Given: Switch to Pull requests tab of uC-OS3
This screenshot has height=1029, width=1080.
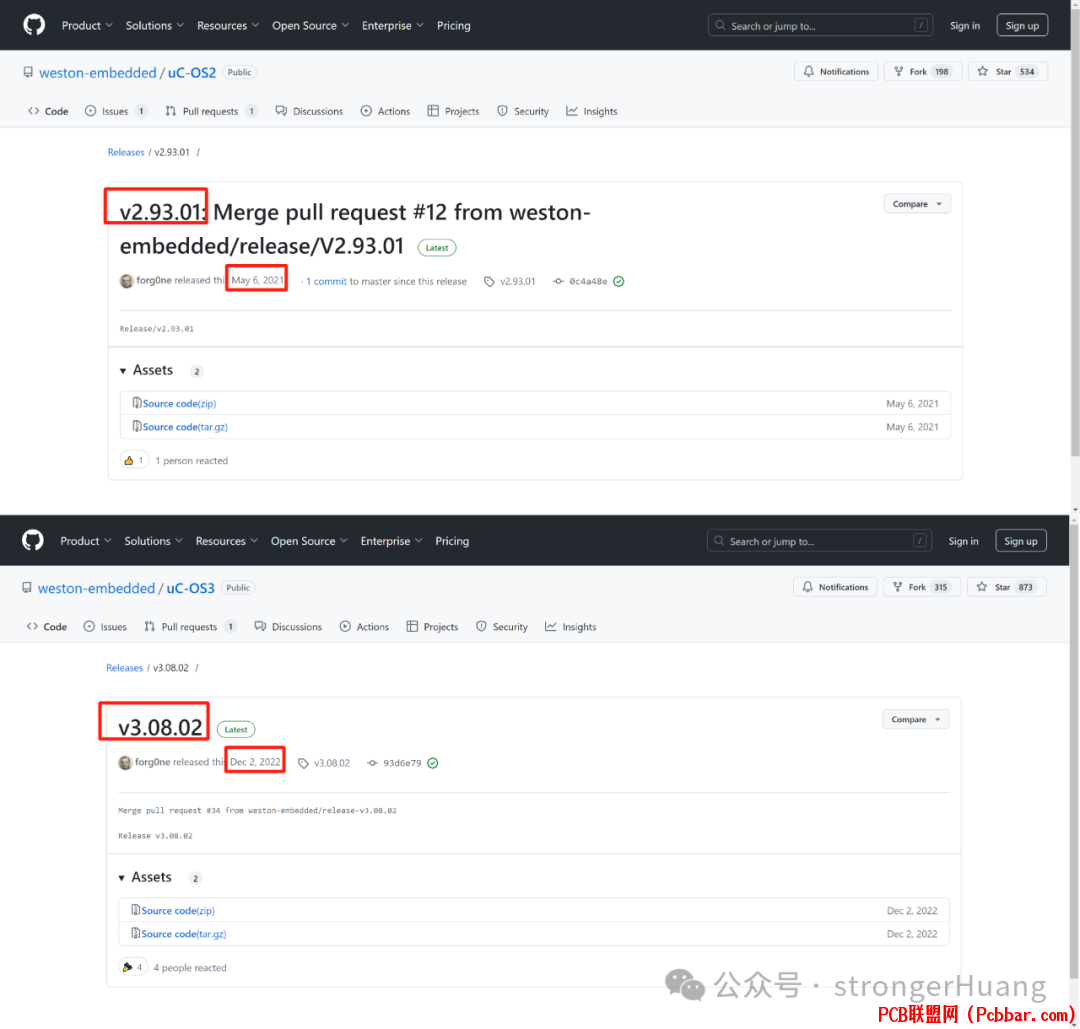Looking at the screenshot, I should point(189,626).
